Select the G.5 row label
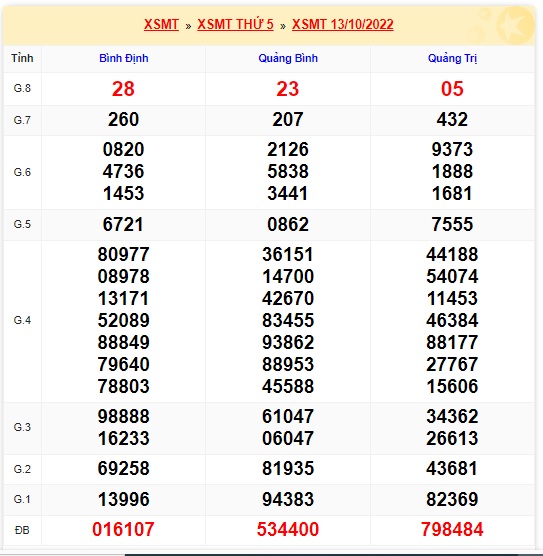This screenshot has height=556, width=543. click(x=22, y=224)
